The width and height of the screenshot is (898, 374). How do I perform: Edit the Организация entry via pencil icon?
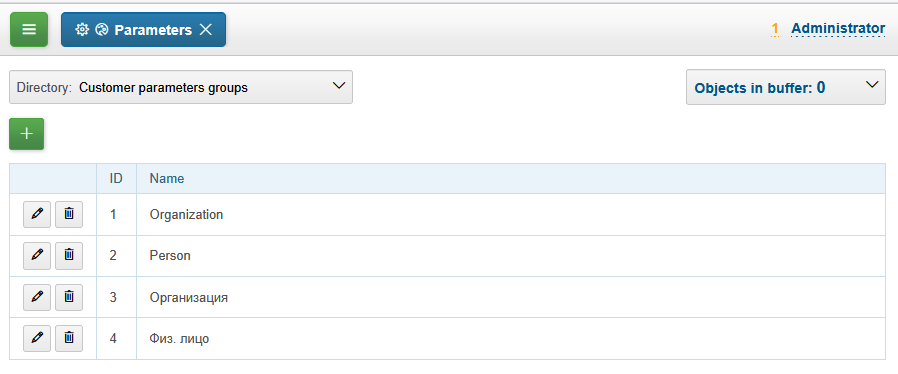point(37,297)
